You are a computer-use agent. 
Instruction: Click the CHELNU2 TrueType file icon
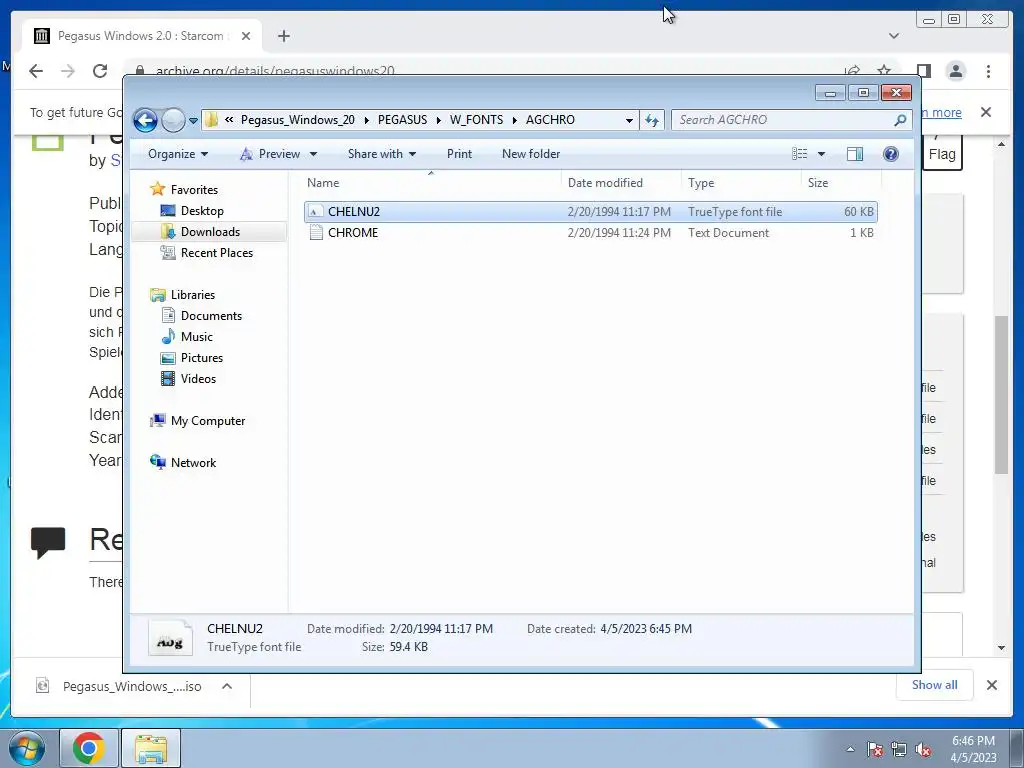point(315,212)
